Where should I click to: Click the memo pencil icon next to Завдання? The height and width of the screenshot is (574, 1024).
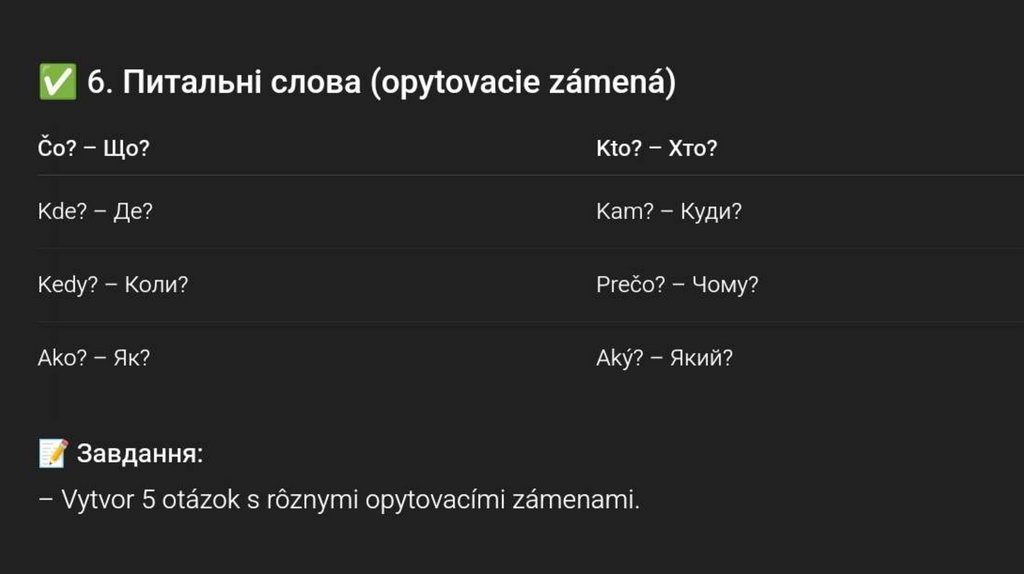pyautogui.click(x=52, y=454)
